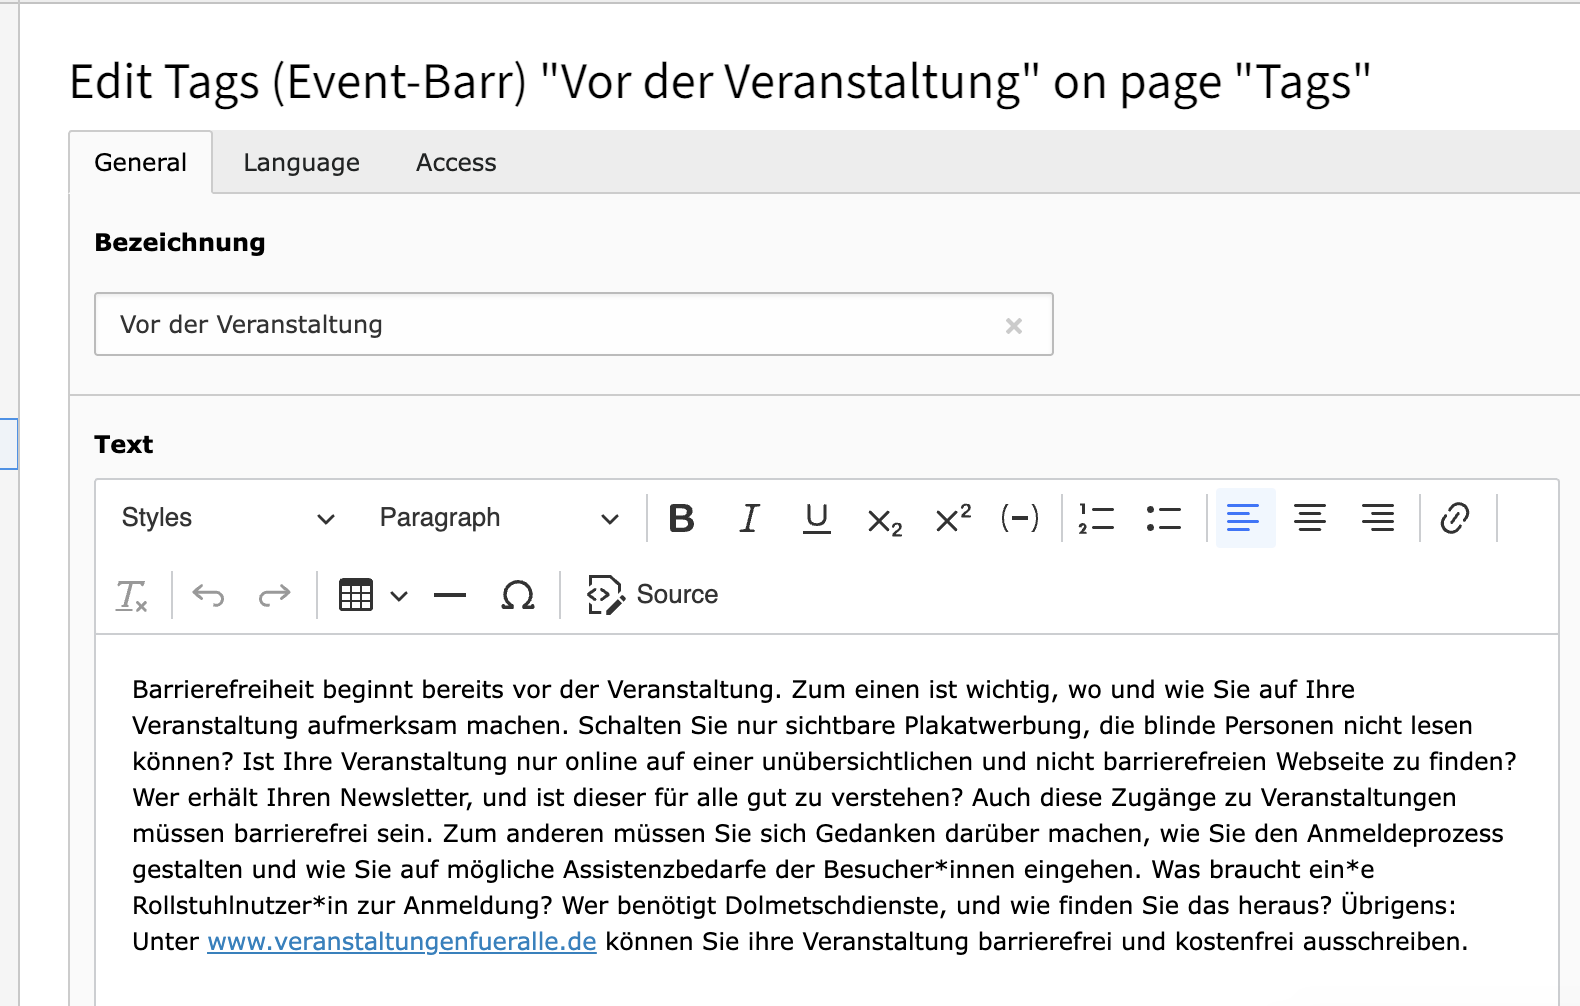Align text right
This screenshot has height=1006, width=1580.
[x=1378, y=518]
